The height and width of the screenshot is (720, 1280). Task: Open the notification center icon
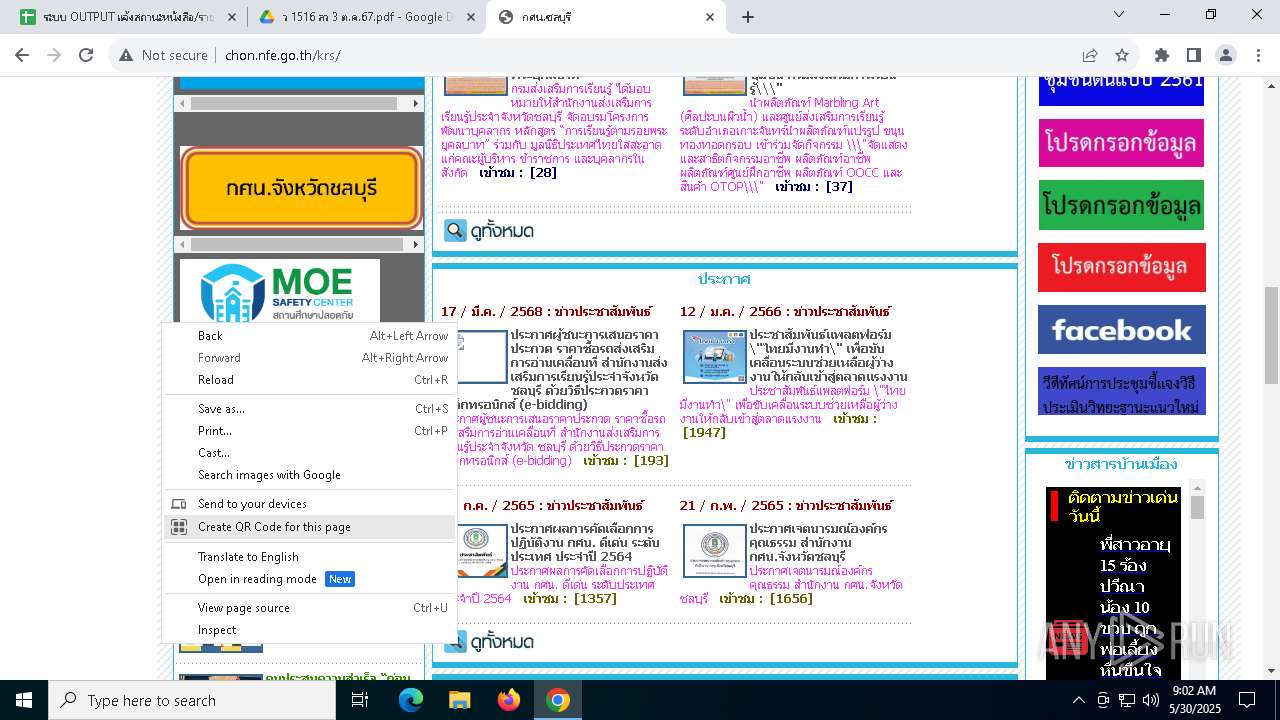click(1247, 700)
